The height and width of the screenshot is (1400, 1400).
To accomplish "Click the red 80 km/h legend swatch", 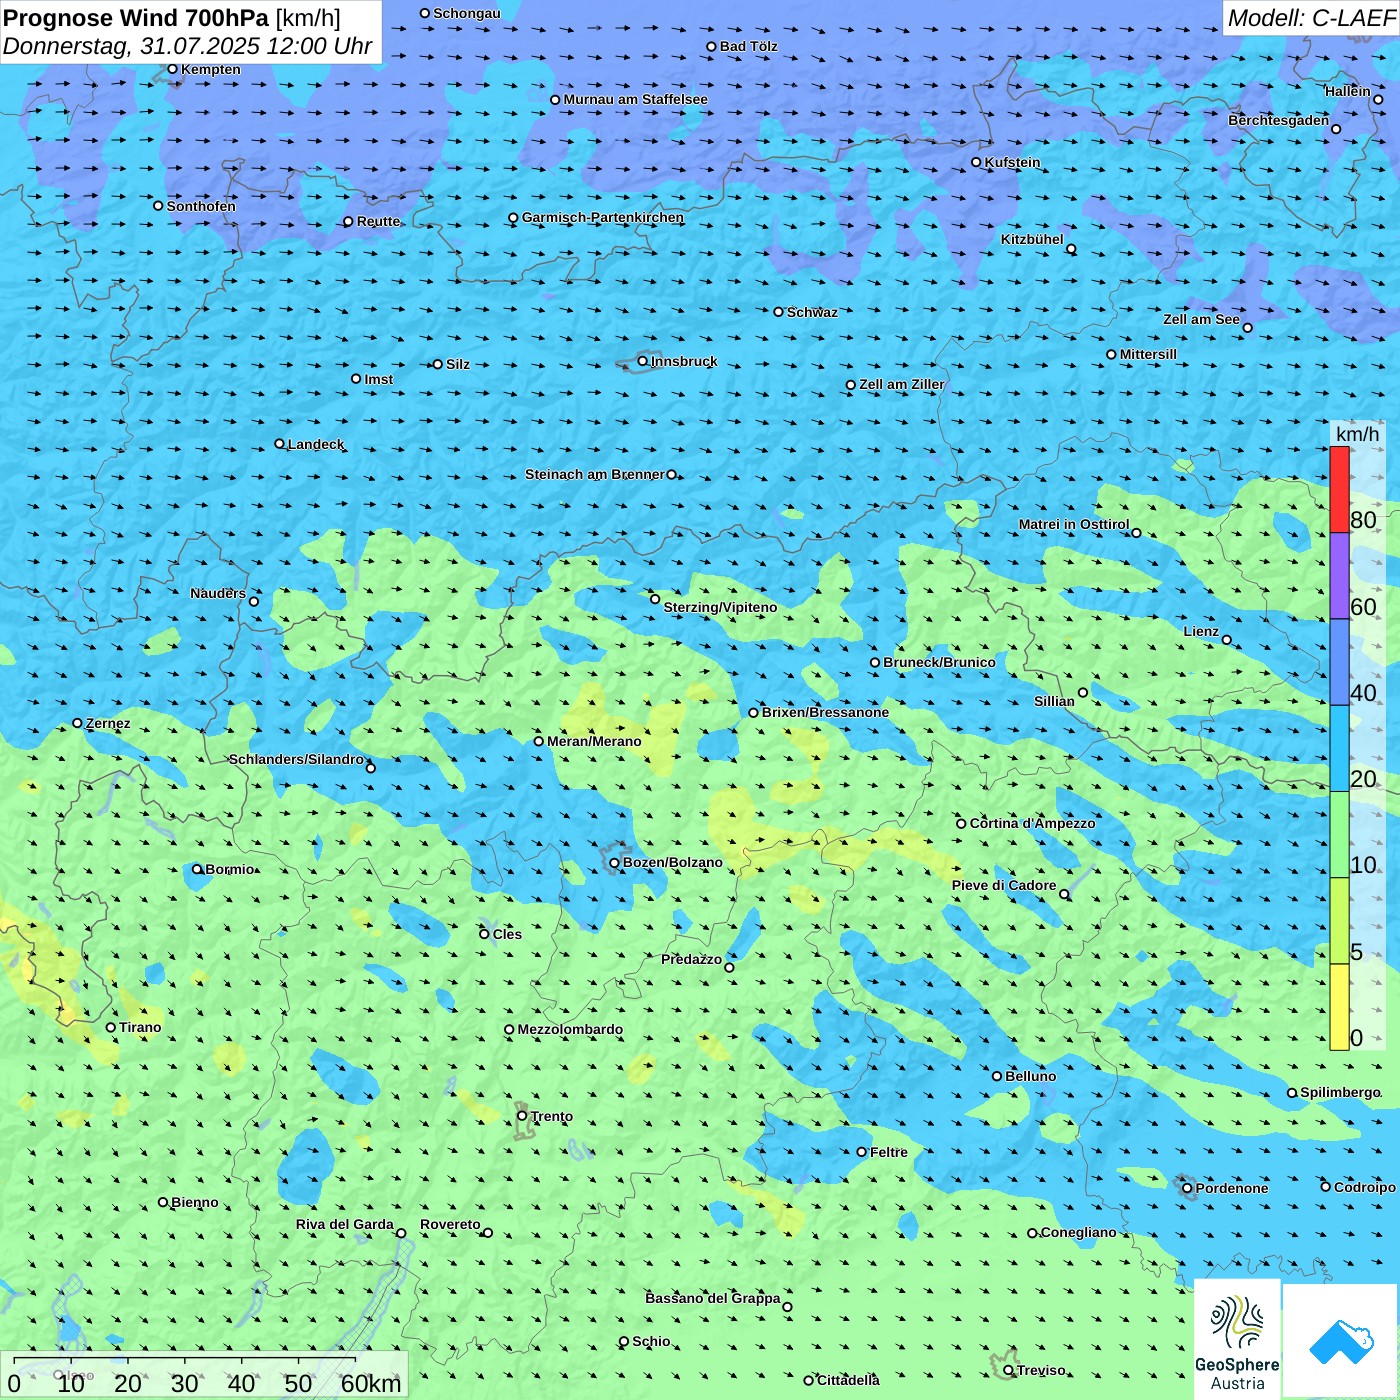I will point(1339,489).
